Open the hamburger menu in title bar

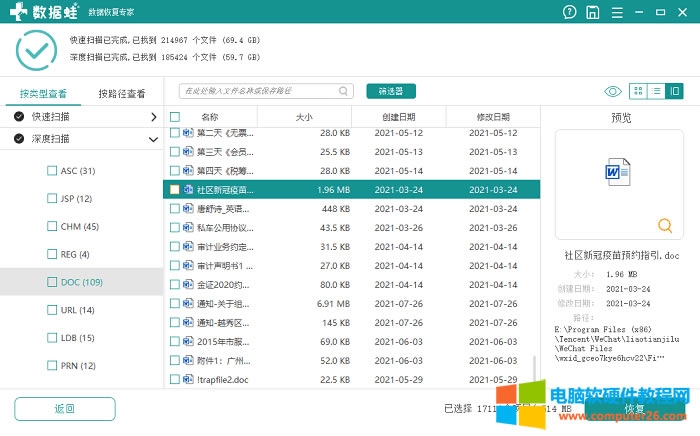tap(617, 12)
